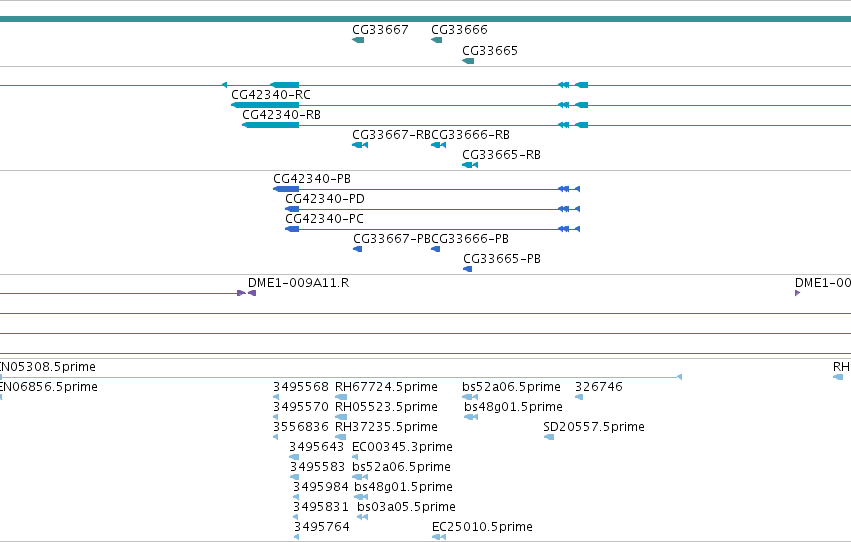Click the CG42340-PB protein label
Viewport: 851px width, 542px height.
tap(312, 178)
